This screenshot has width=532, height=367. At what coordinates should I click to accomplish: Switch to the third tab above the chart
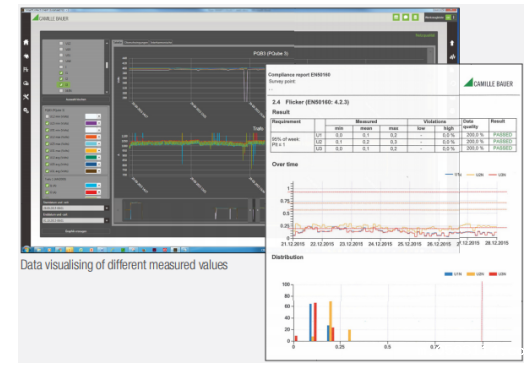[x=161, y=42]
